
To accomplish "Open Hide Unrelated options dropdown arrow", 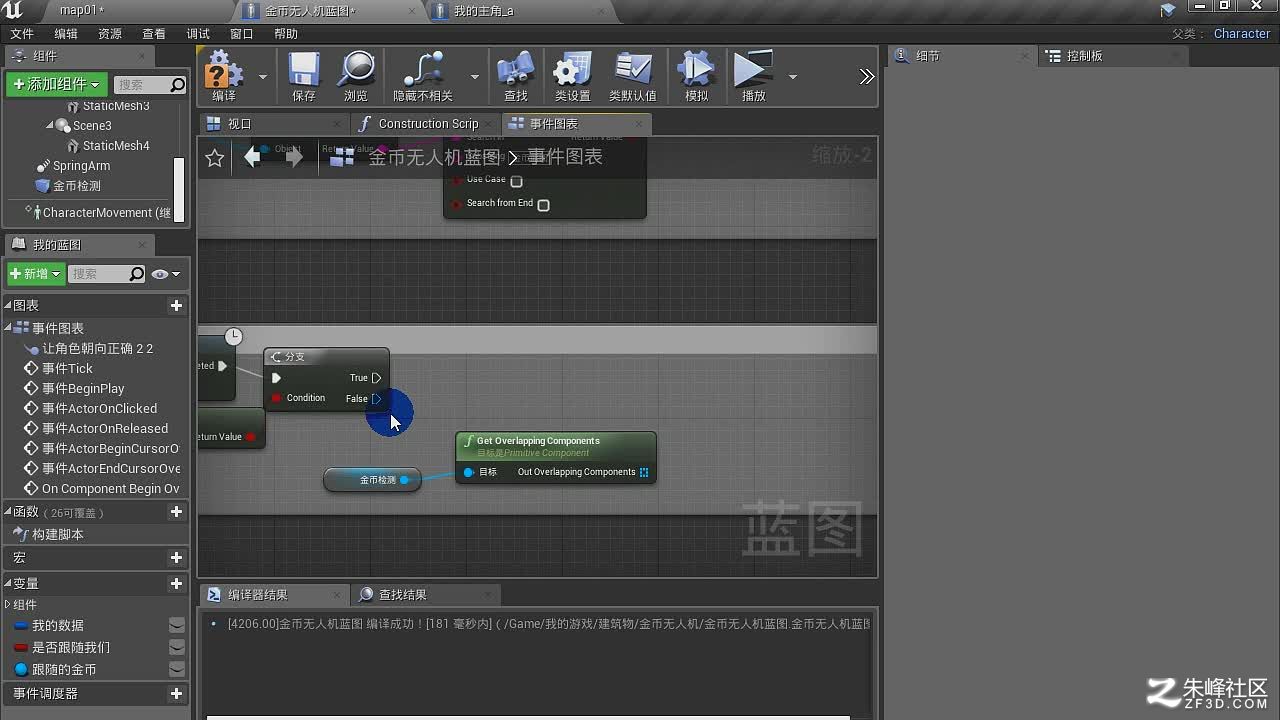I will pos(475,77).
